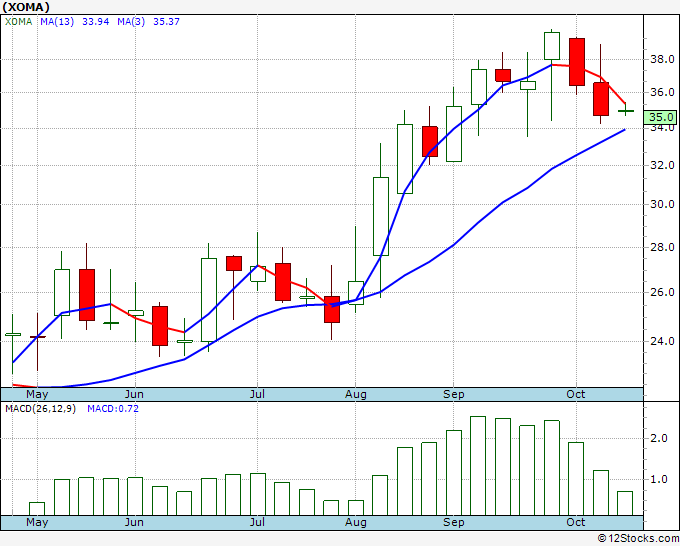Click Jun on the MACD panel axis
Screen dimensions: 680x546
(x=134, y=522)
